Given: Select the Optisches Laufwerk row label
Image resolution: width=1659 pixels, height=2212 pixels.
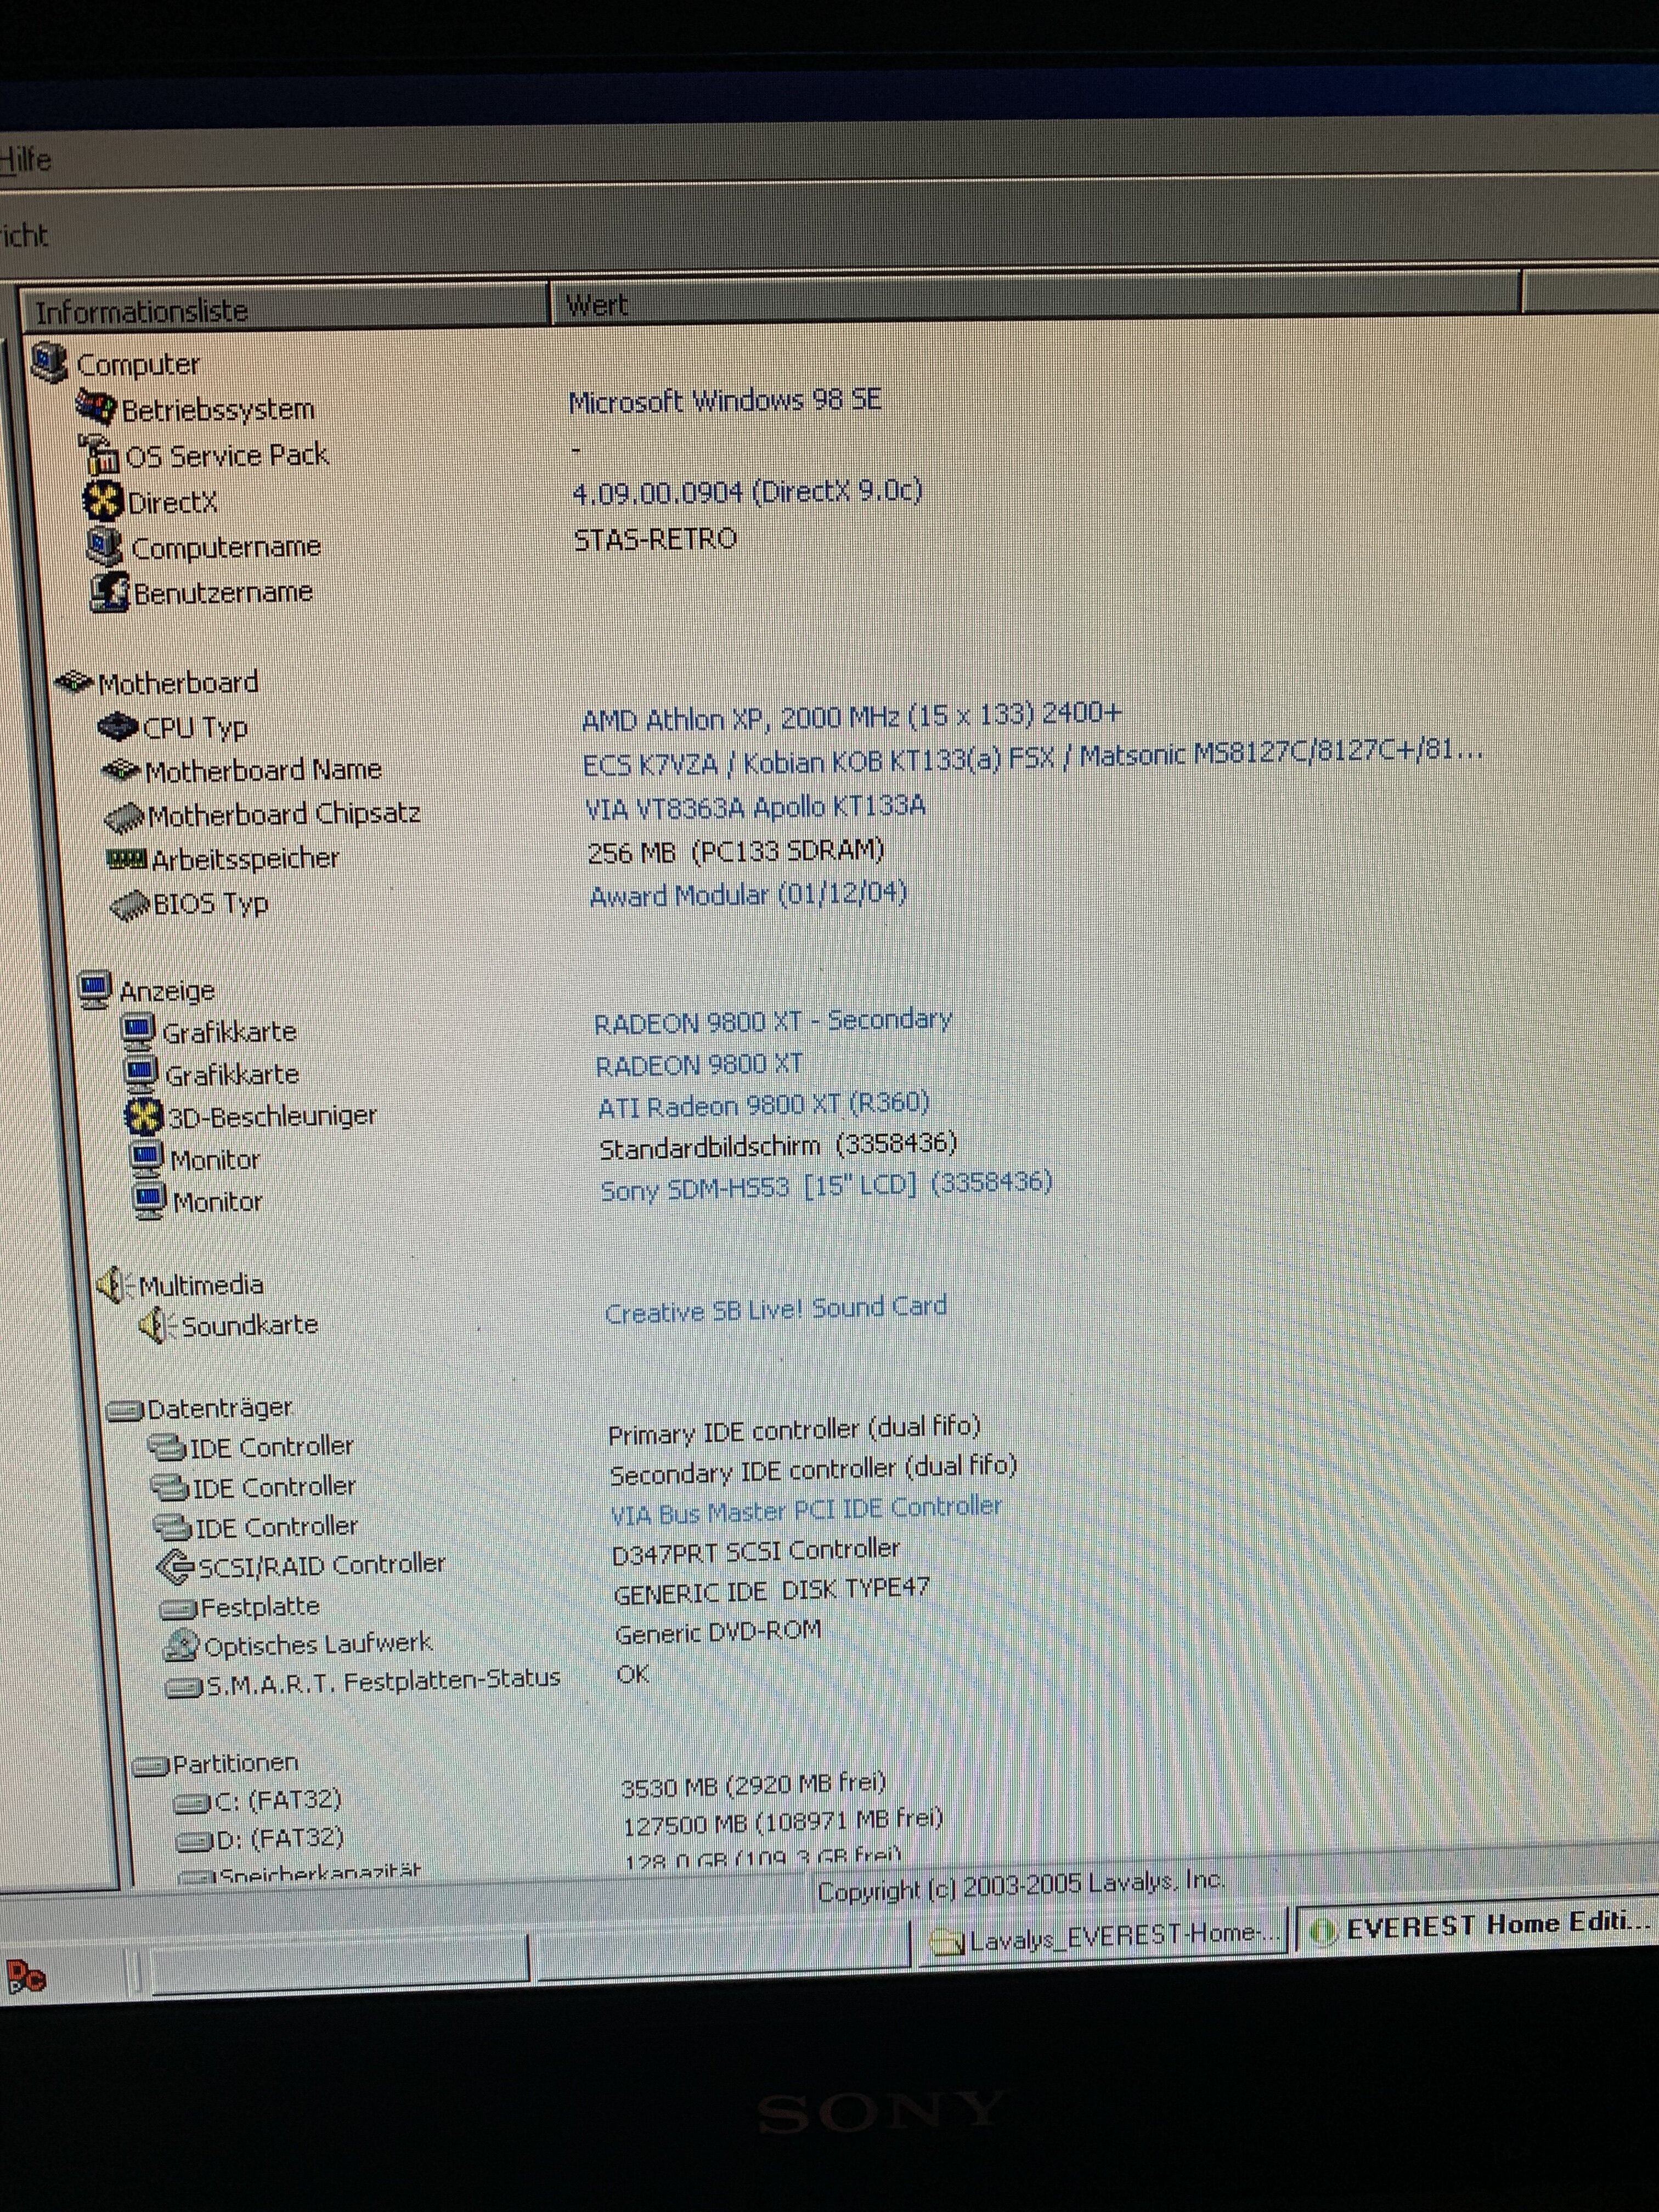Looking at the screenshot, I should click(x=318, y=1645).
